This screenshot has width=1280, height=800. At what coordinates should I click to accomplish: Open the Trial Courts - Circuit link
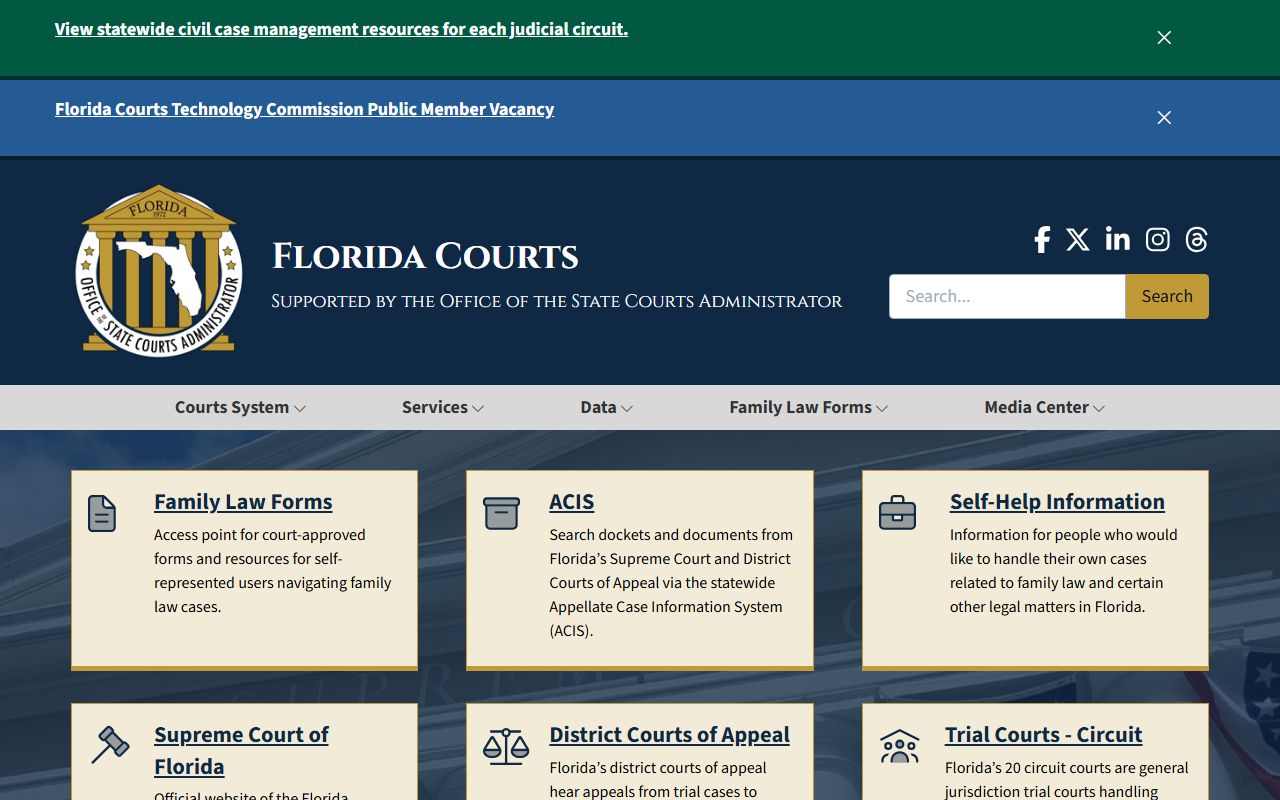1043,735
